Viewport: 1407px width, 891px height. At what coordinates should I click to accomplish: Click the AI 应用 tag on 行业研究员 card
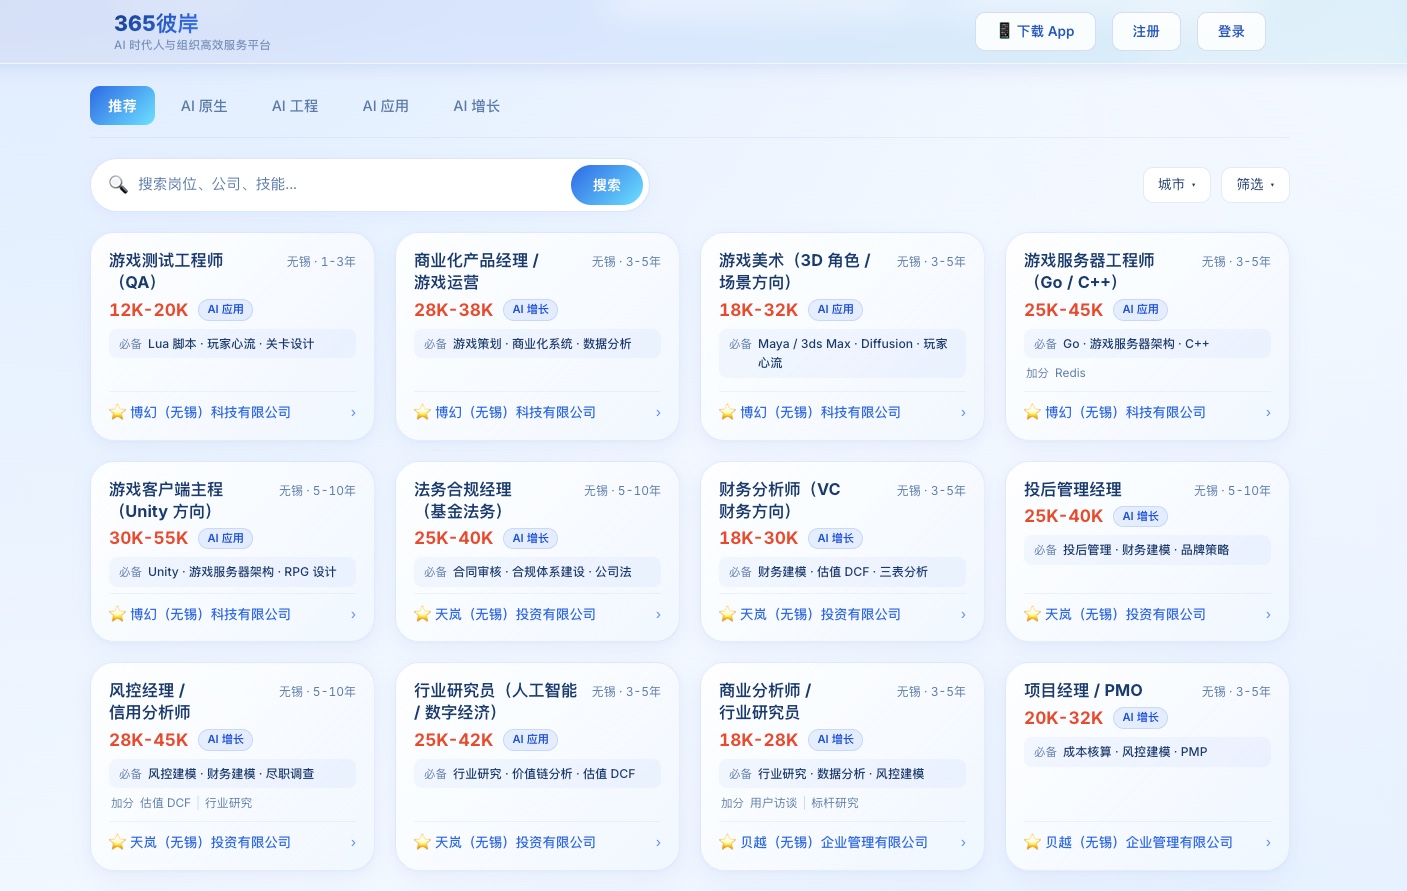click(532, 740)
